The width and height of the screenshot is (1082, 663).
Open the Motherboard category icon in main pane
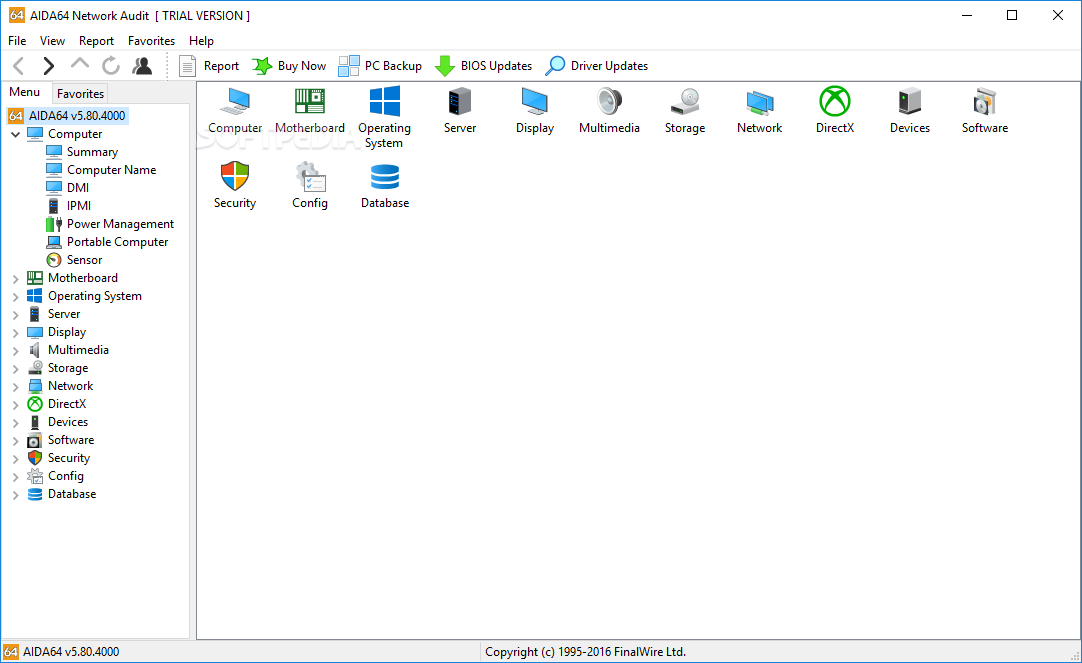coord(310,101)
